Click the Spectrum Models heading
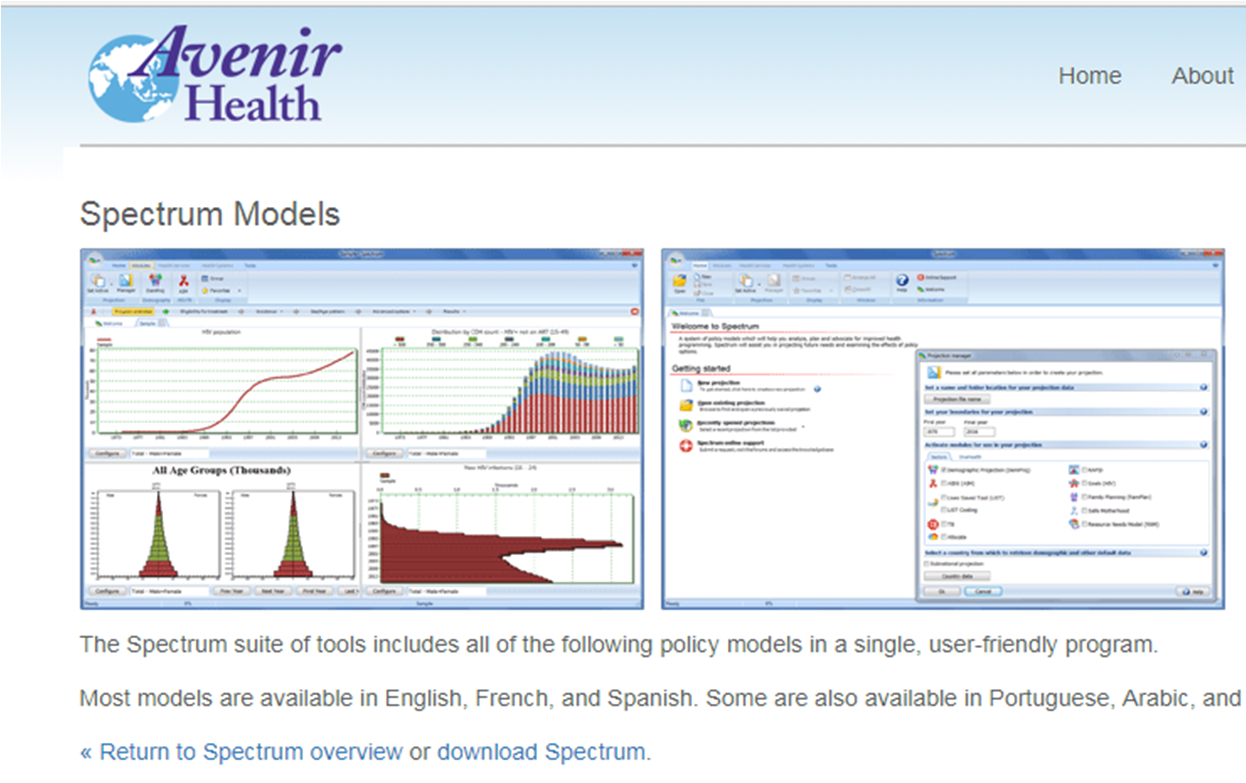 coord(210,214)
